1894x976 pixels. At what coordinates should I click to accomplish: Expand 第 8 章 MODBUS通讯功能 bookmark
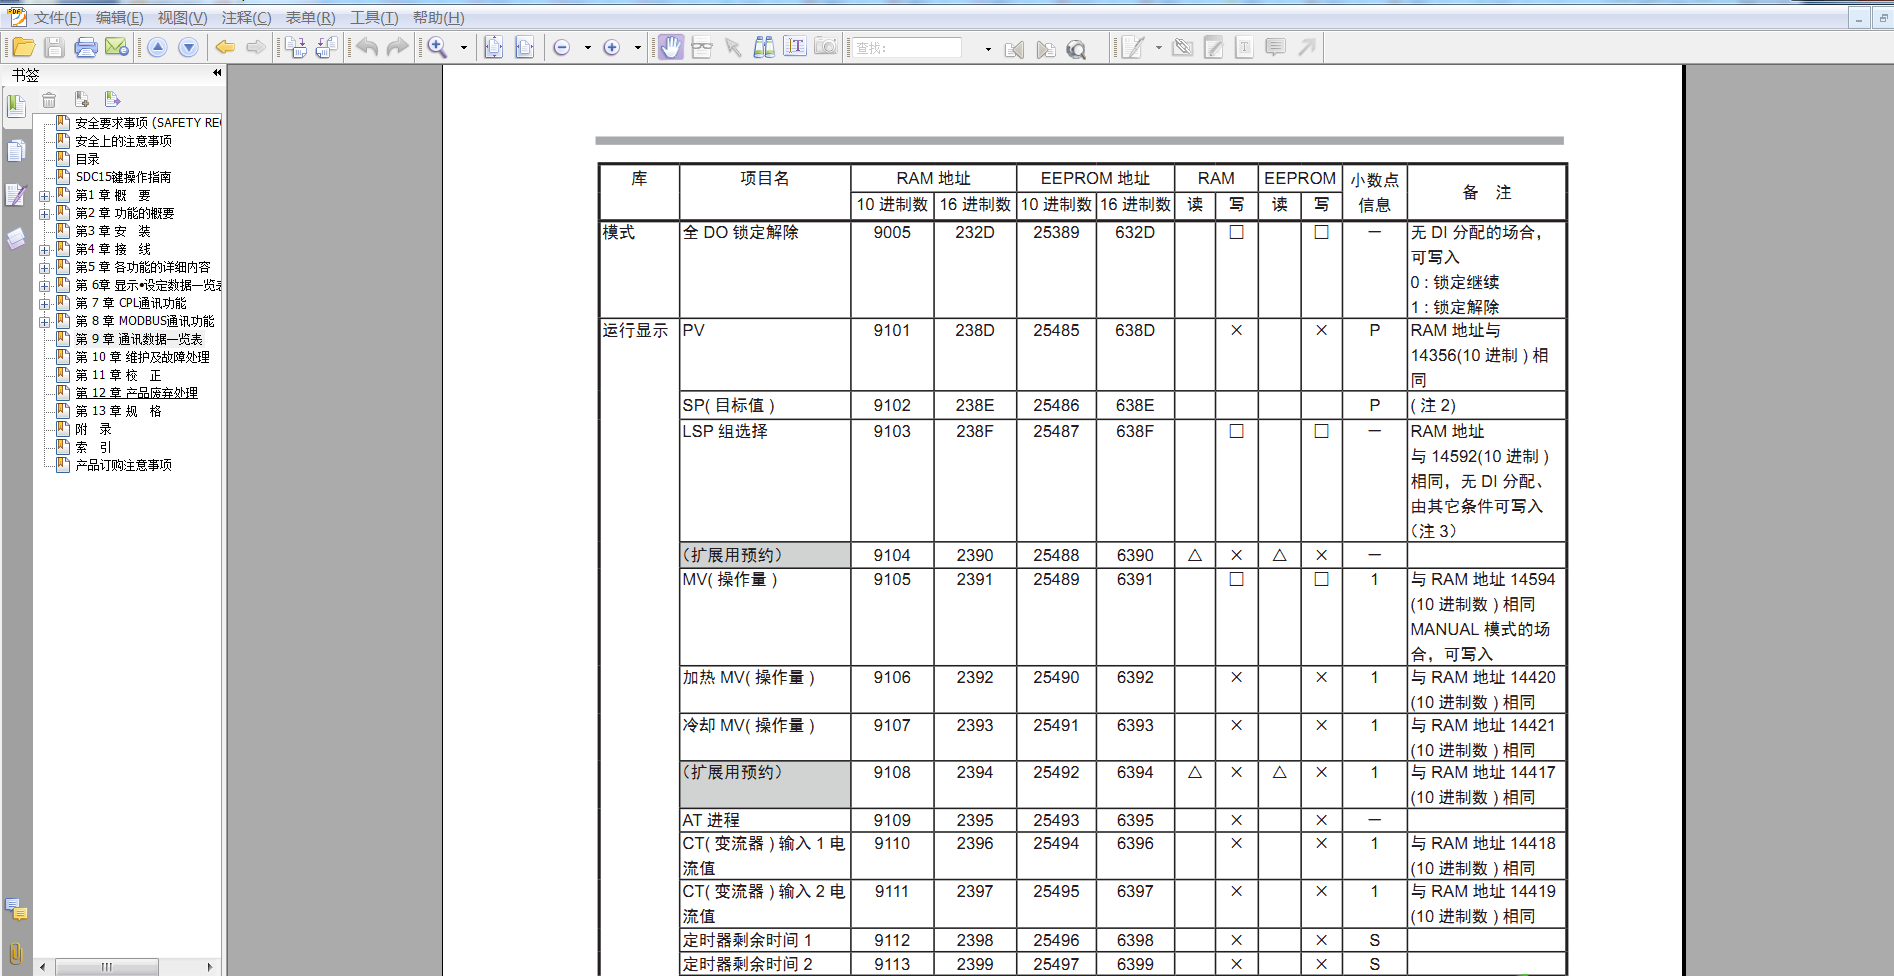pyautogui.click(x=44, y=322)
